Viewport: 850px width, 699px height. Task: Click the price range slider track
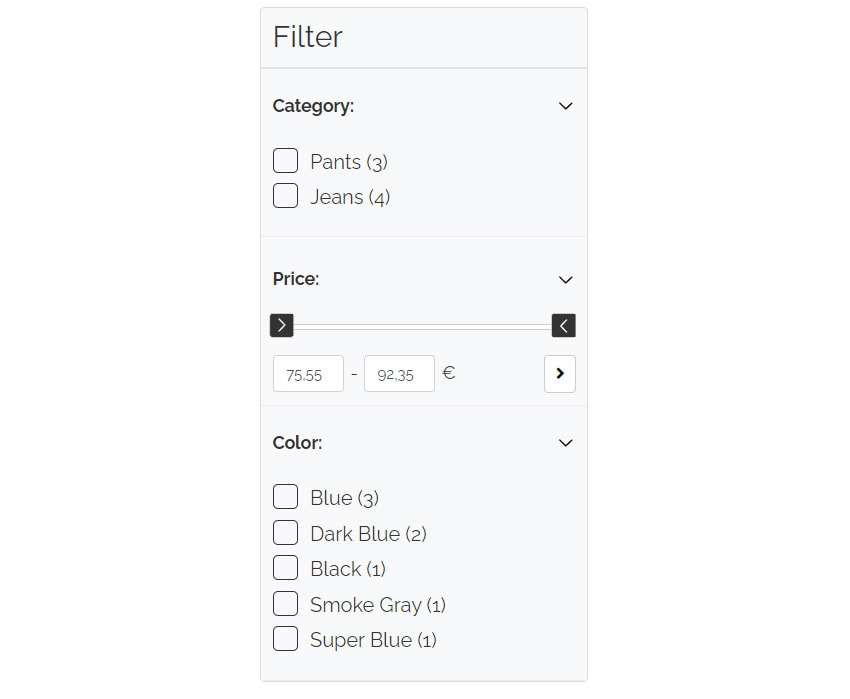coord(422,325)
